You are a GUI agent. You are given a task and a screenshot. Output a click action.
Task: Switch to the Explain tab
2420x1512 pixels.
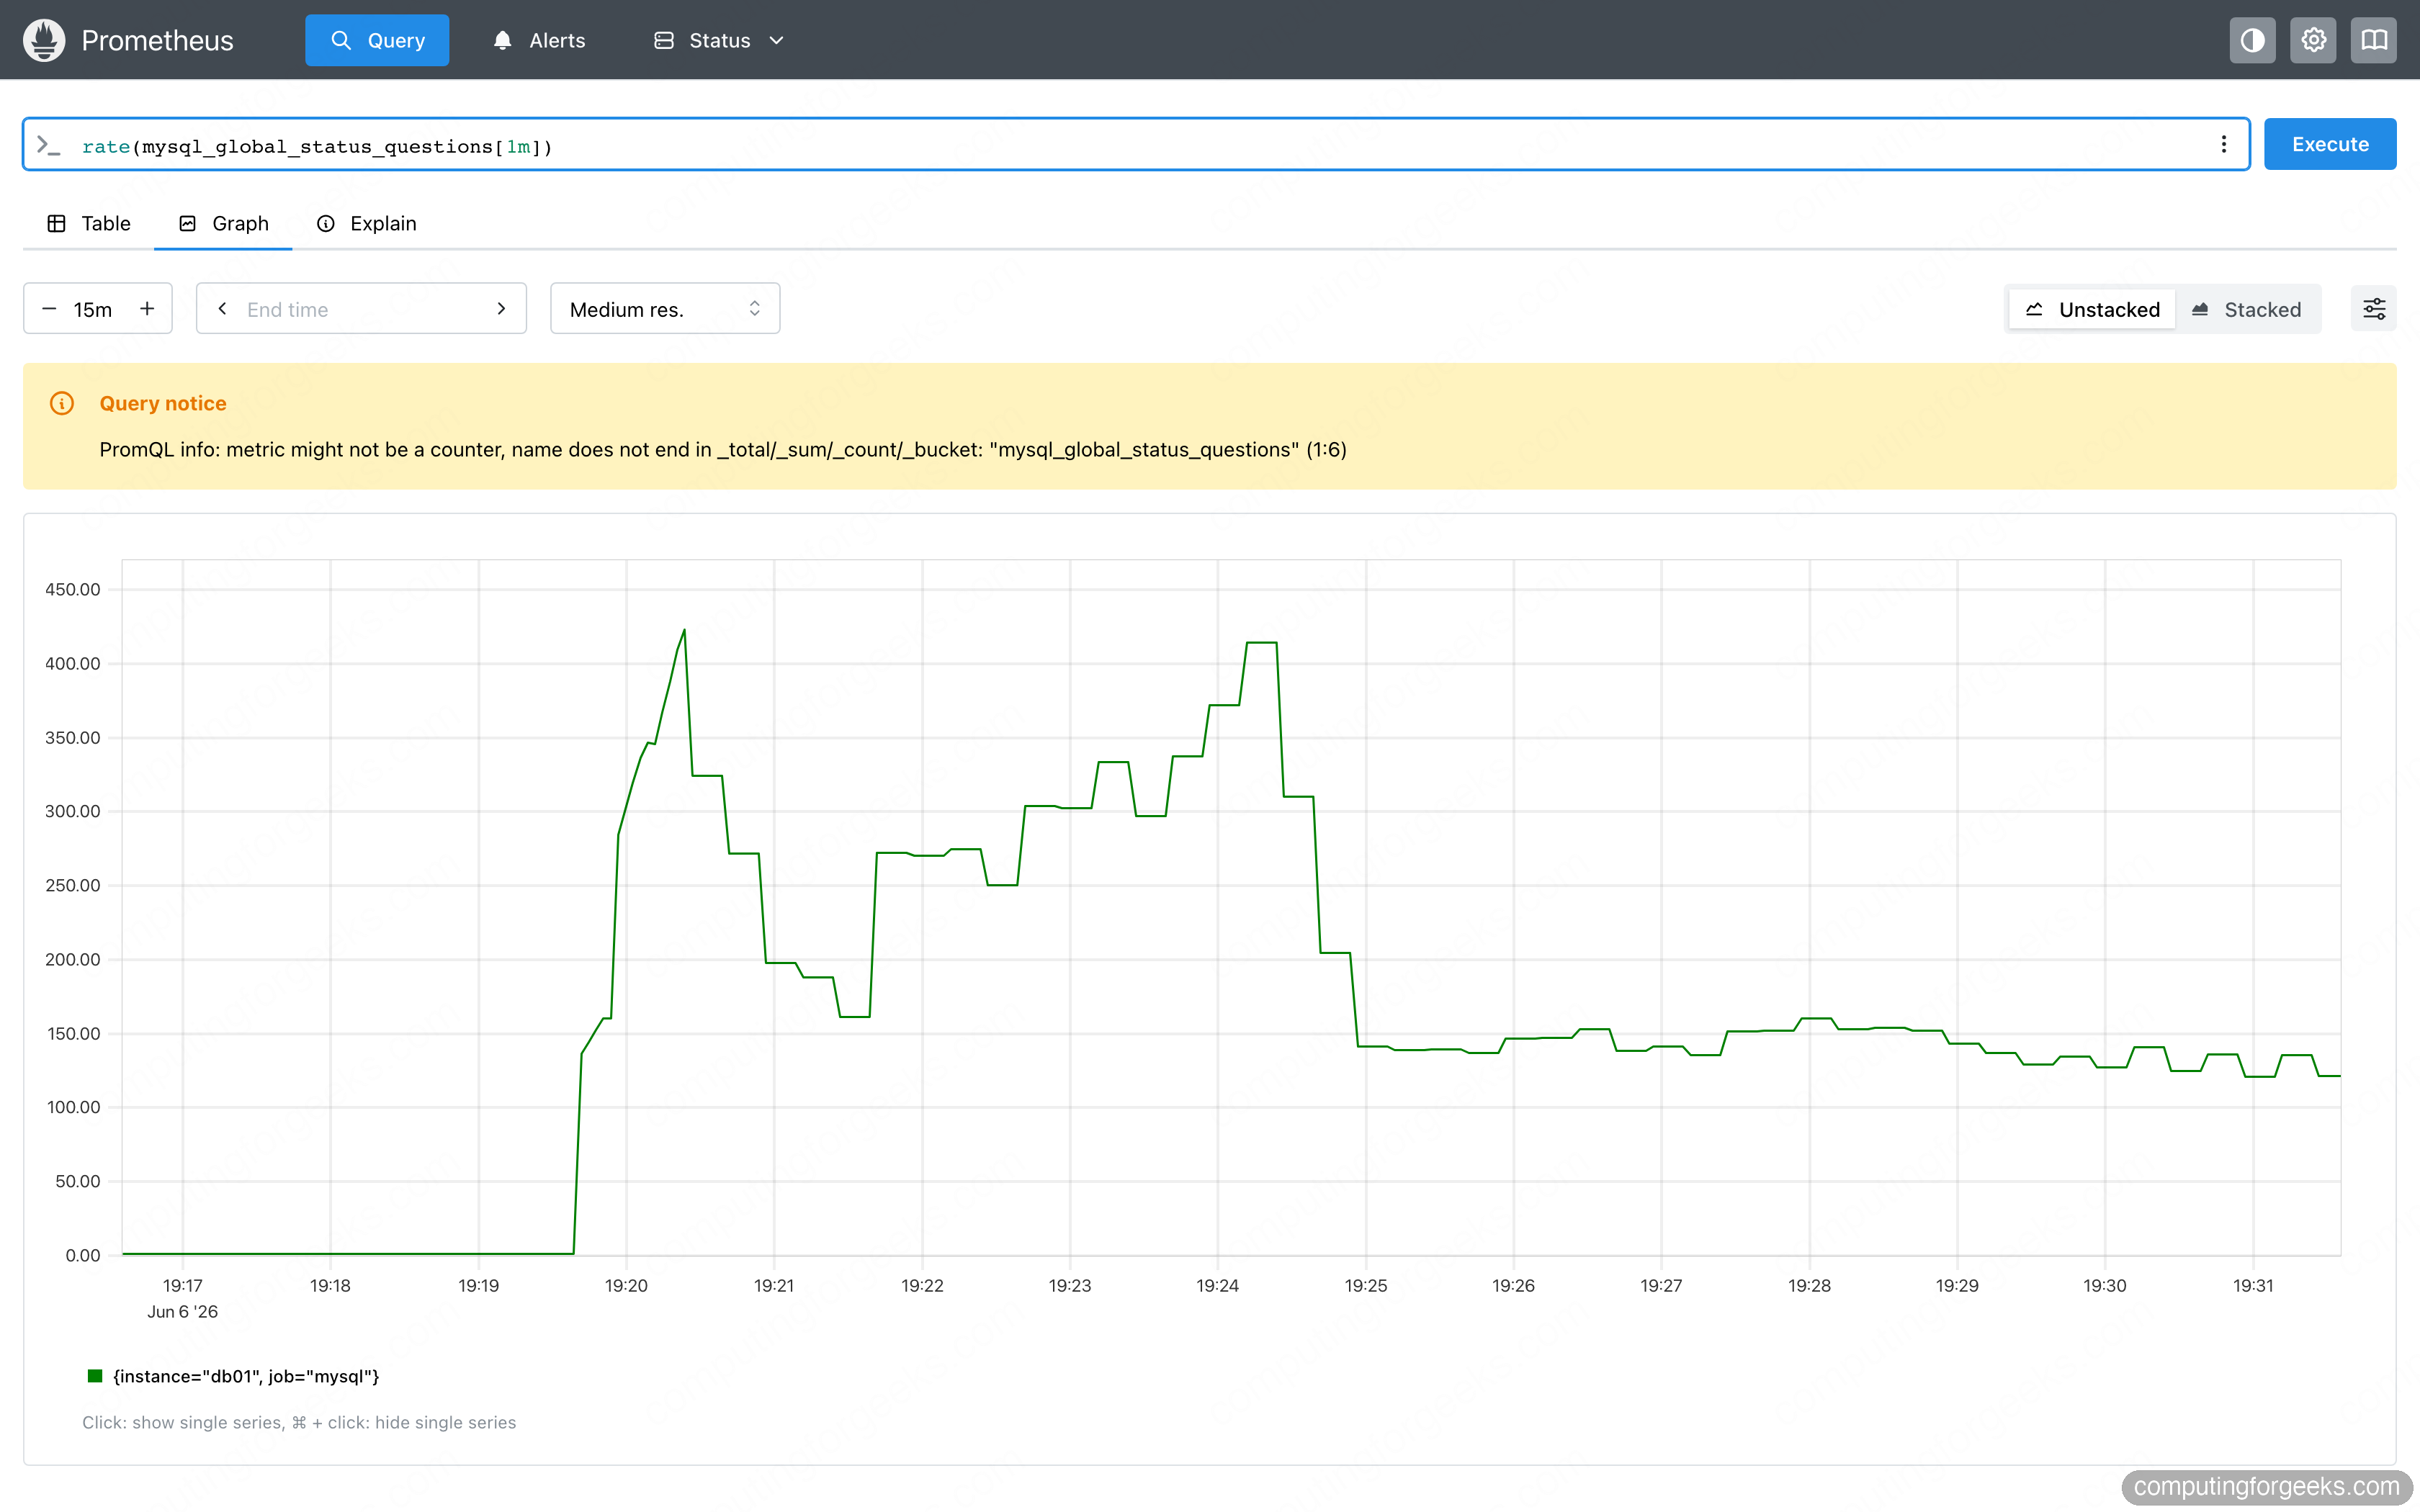(366, 223)
